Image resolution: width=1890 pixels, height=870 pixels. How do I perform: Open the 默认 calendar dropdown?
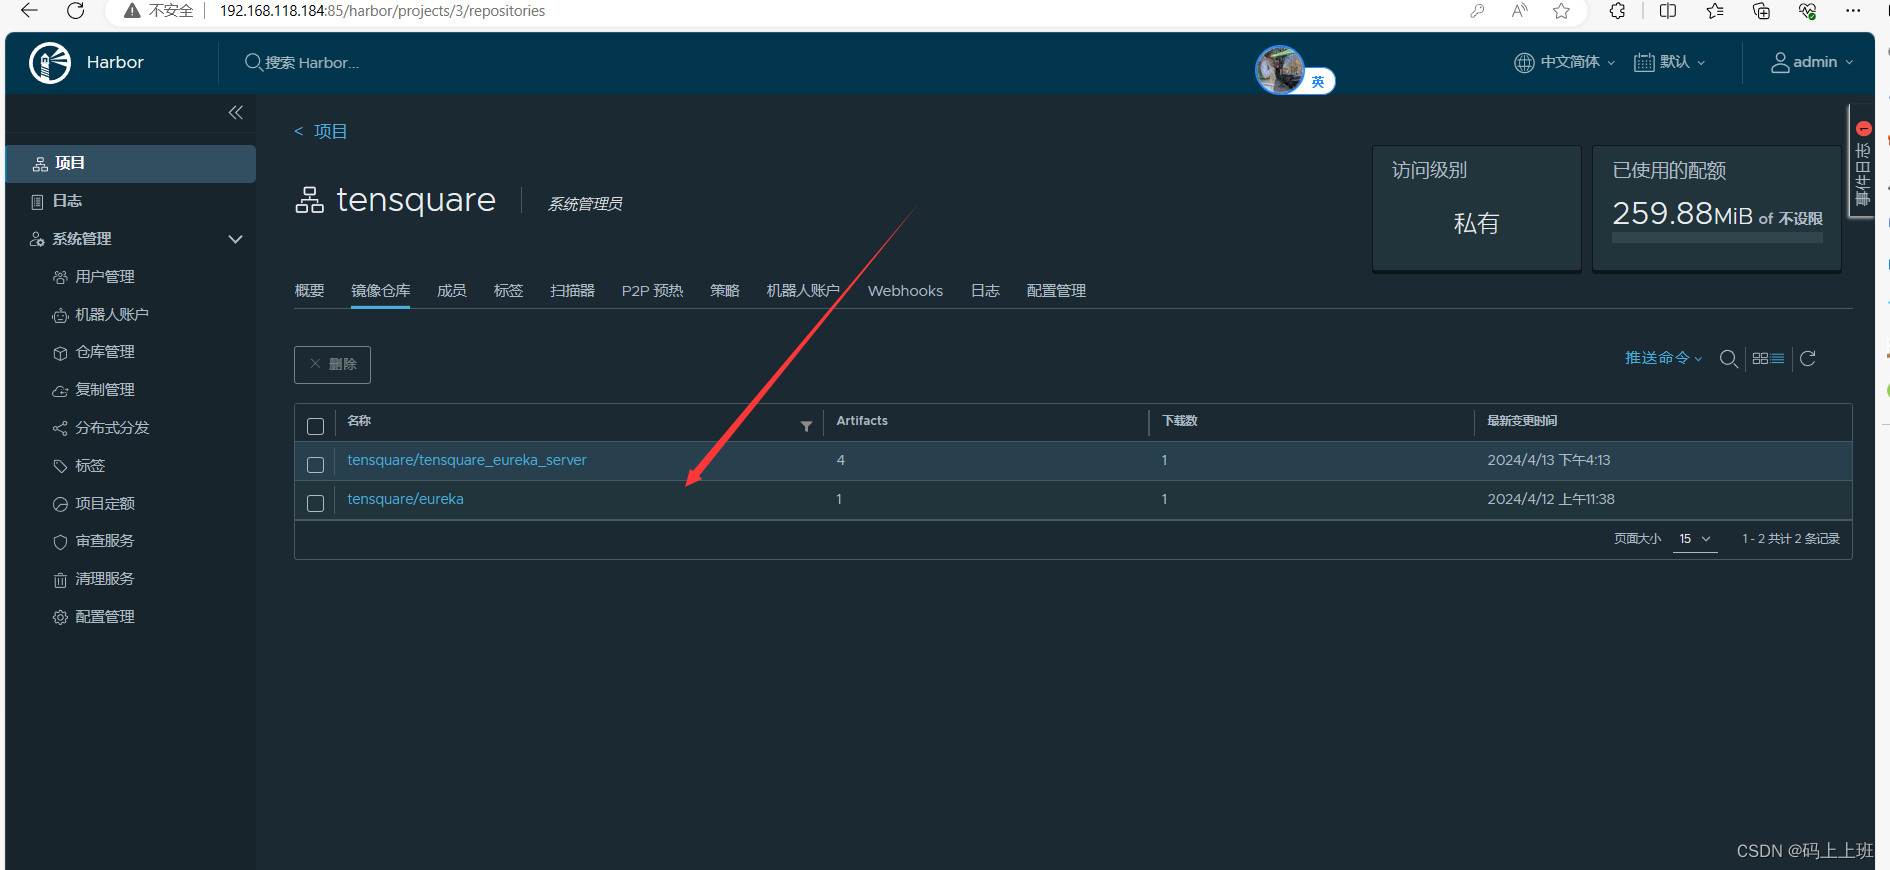pos(1670,62)
